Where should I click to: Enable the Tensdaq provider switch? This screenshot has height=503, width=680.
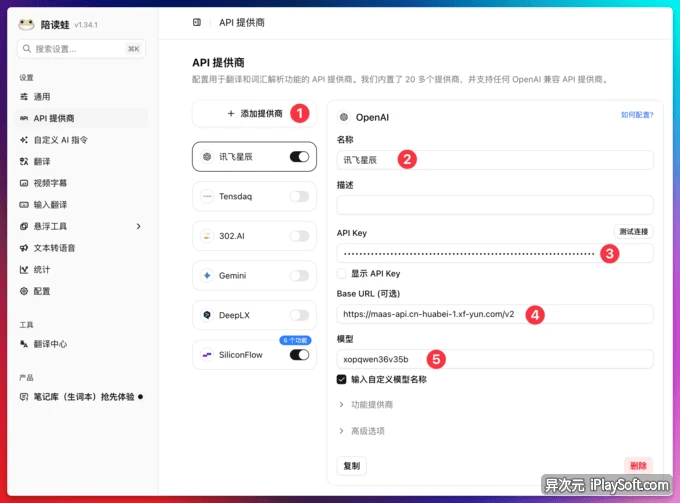click(299, 196)
